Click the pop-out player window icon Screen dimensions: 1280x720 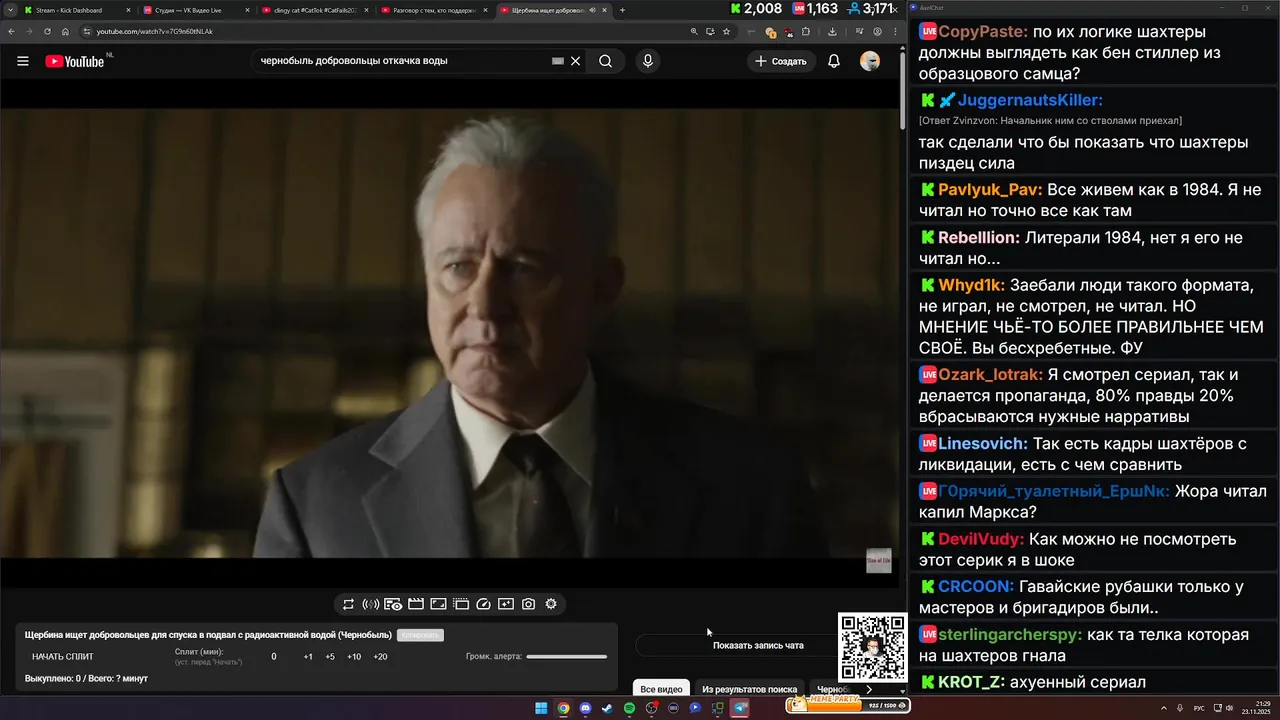click(x=461, y=604)
